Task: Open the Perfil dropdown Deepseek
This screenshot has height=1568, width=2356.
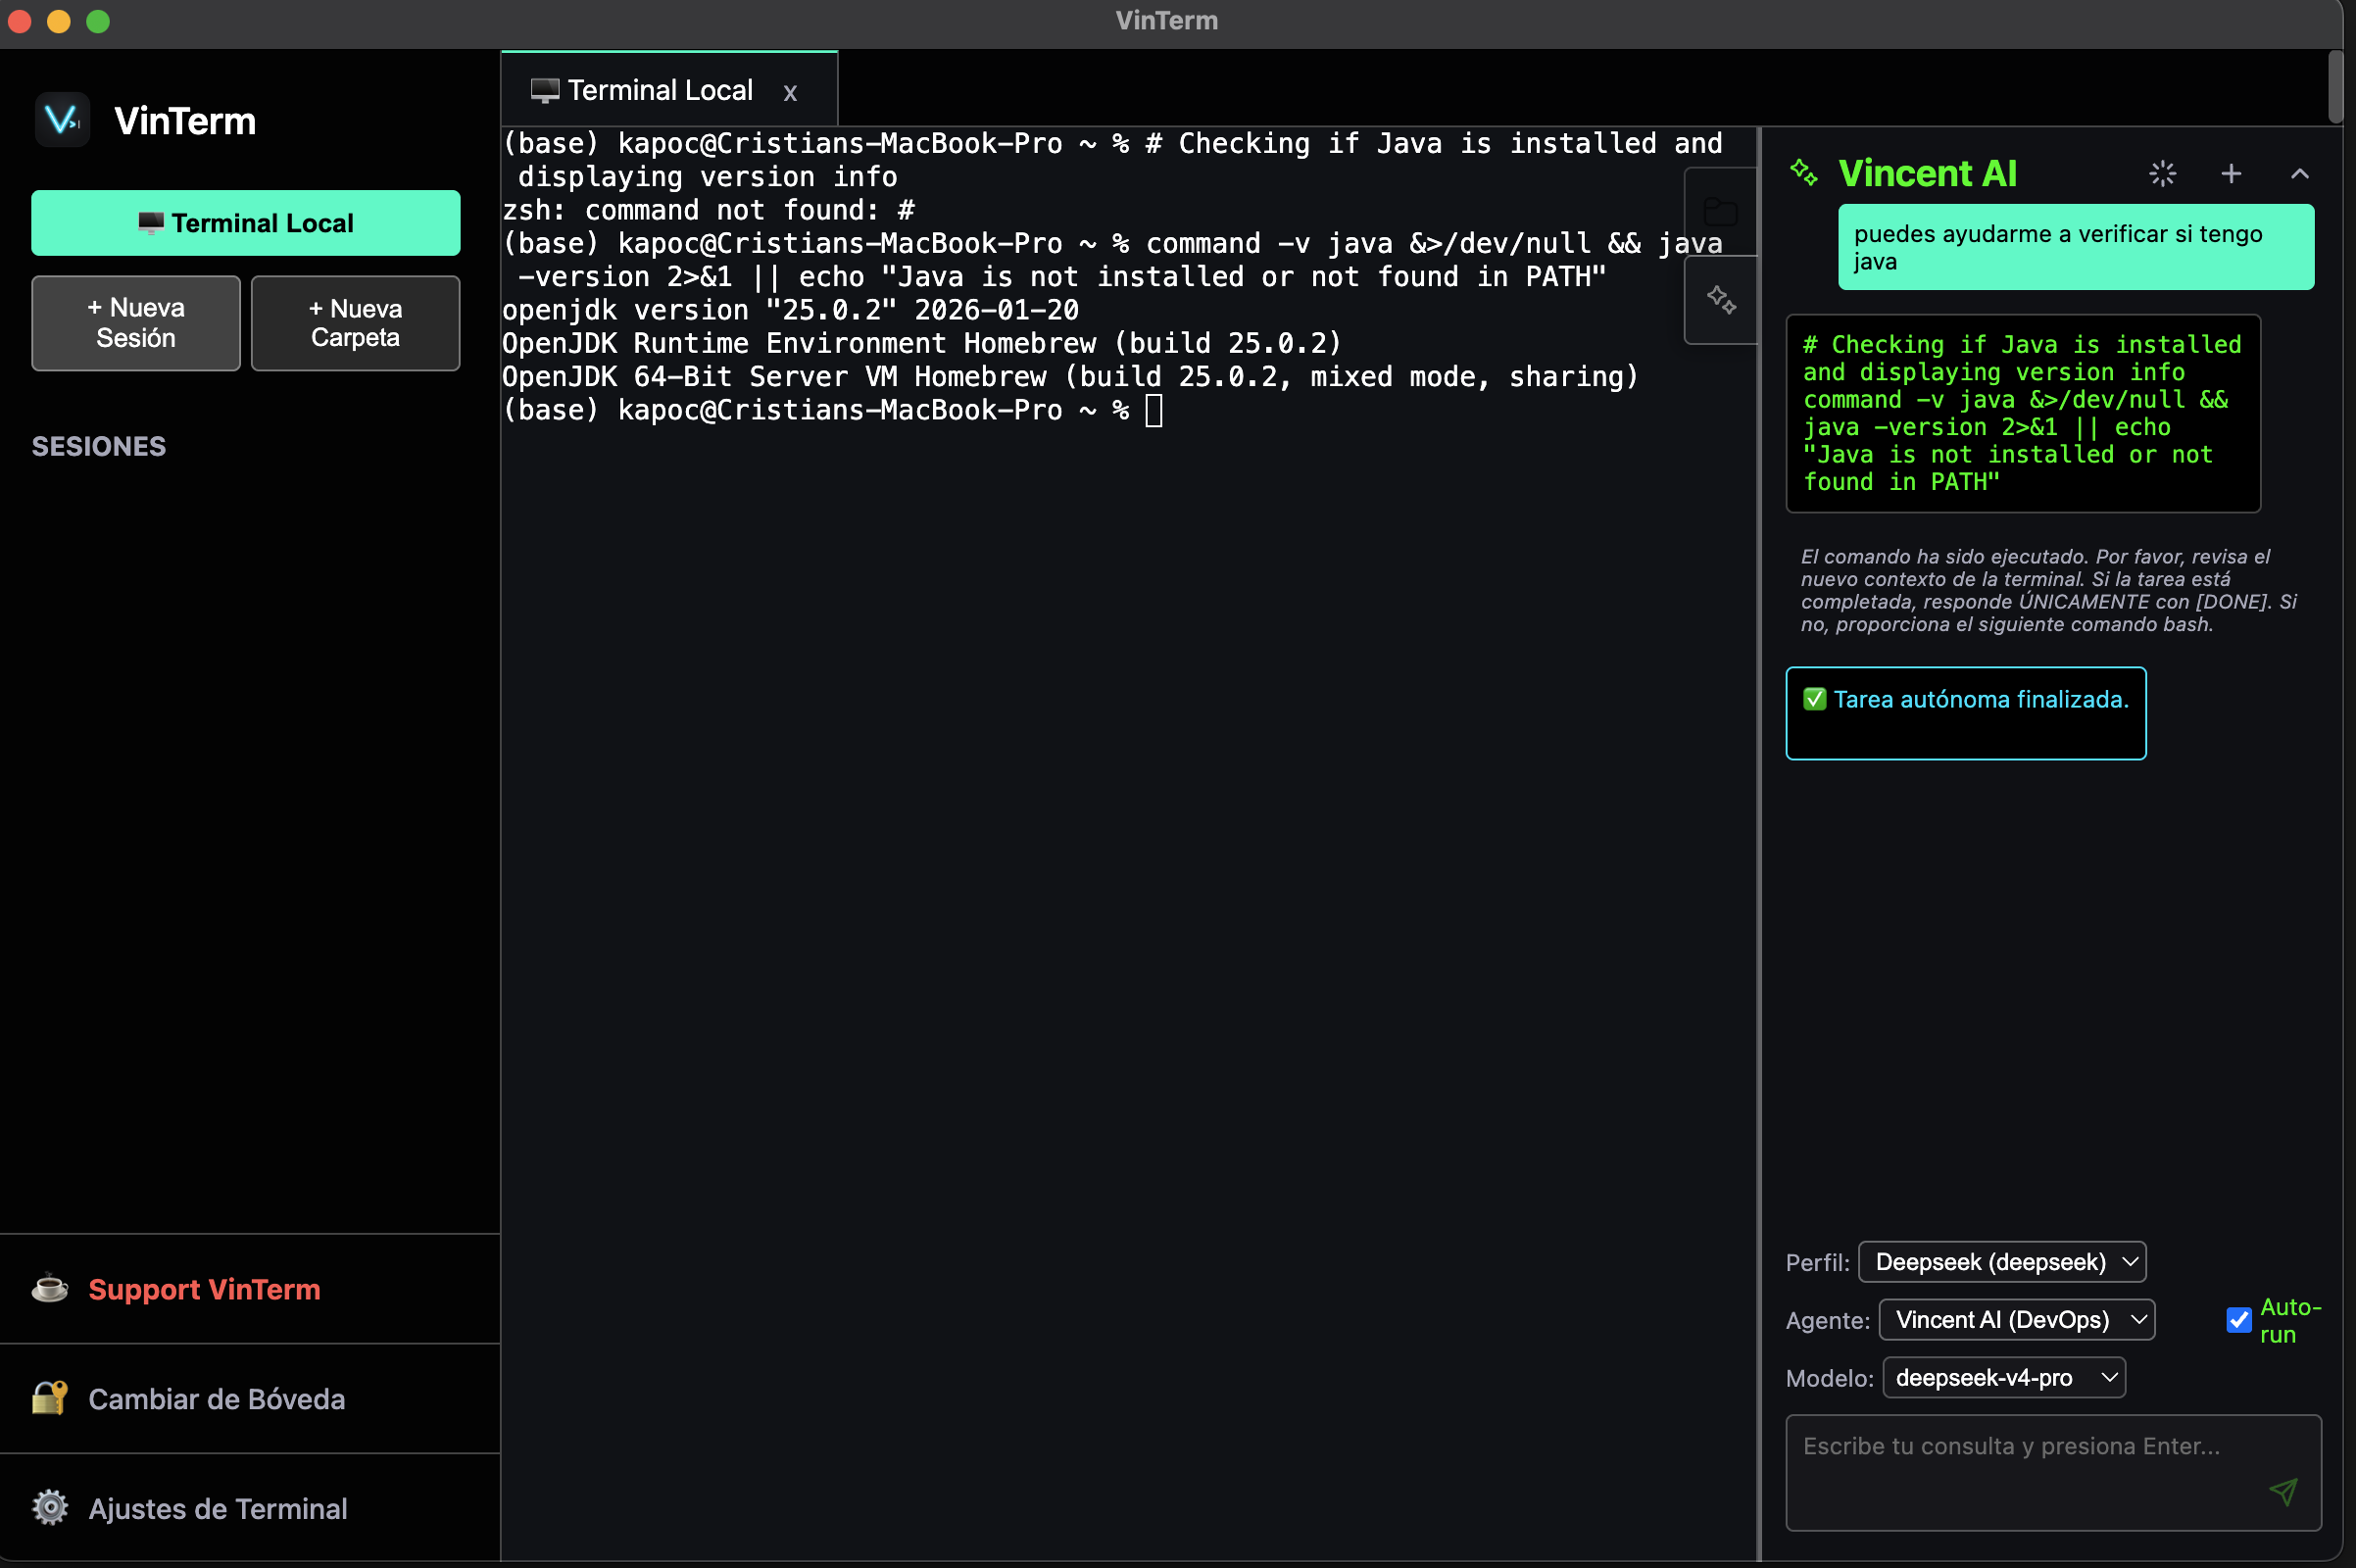Action: click(2002, 1262)
